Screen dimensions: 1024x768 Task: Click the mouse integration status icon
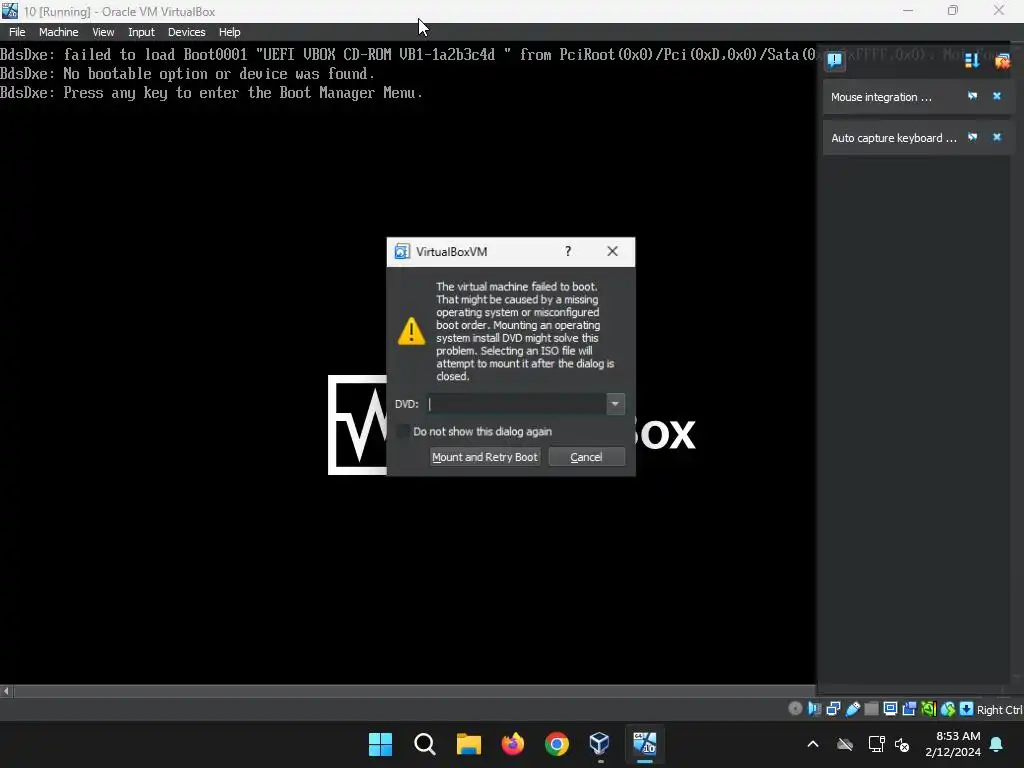948,709
